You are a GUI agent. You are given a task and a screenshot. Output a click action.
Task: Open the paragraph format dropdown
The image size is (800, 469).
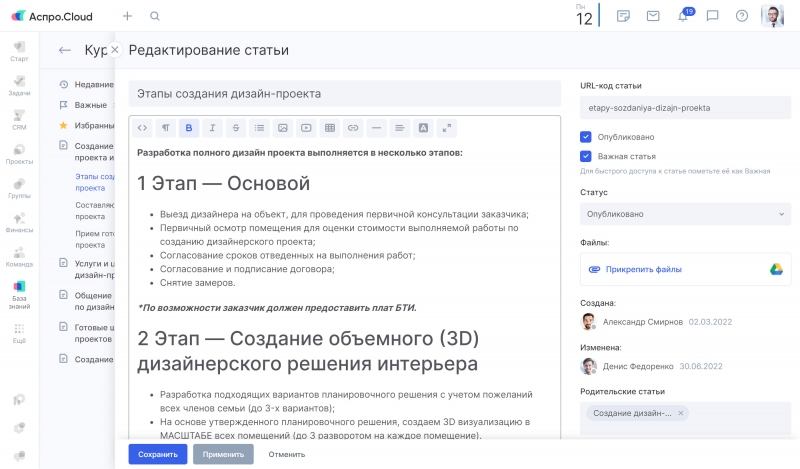pos(165,128)
